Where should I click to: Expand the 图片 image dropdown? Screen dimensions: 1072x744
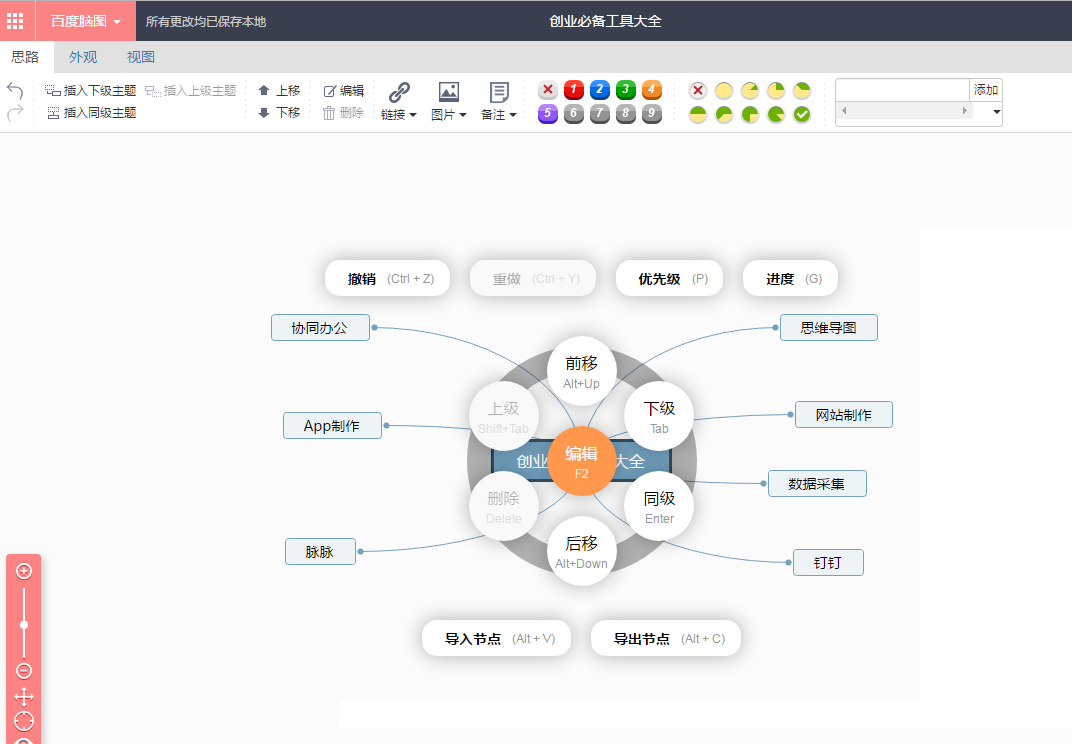449,102
